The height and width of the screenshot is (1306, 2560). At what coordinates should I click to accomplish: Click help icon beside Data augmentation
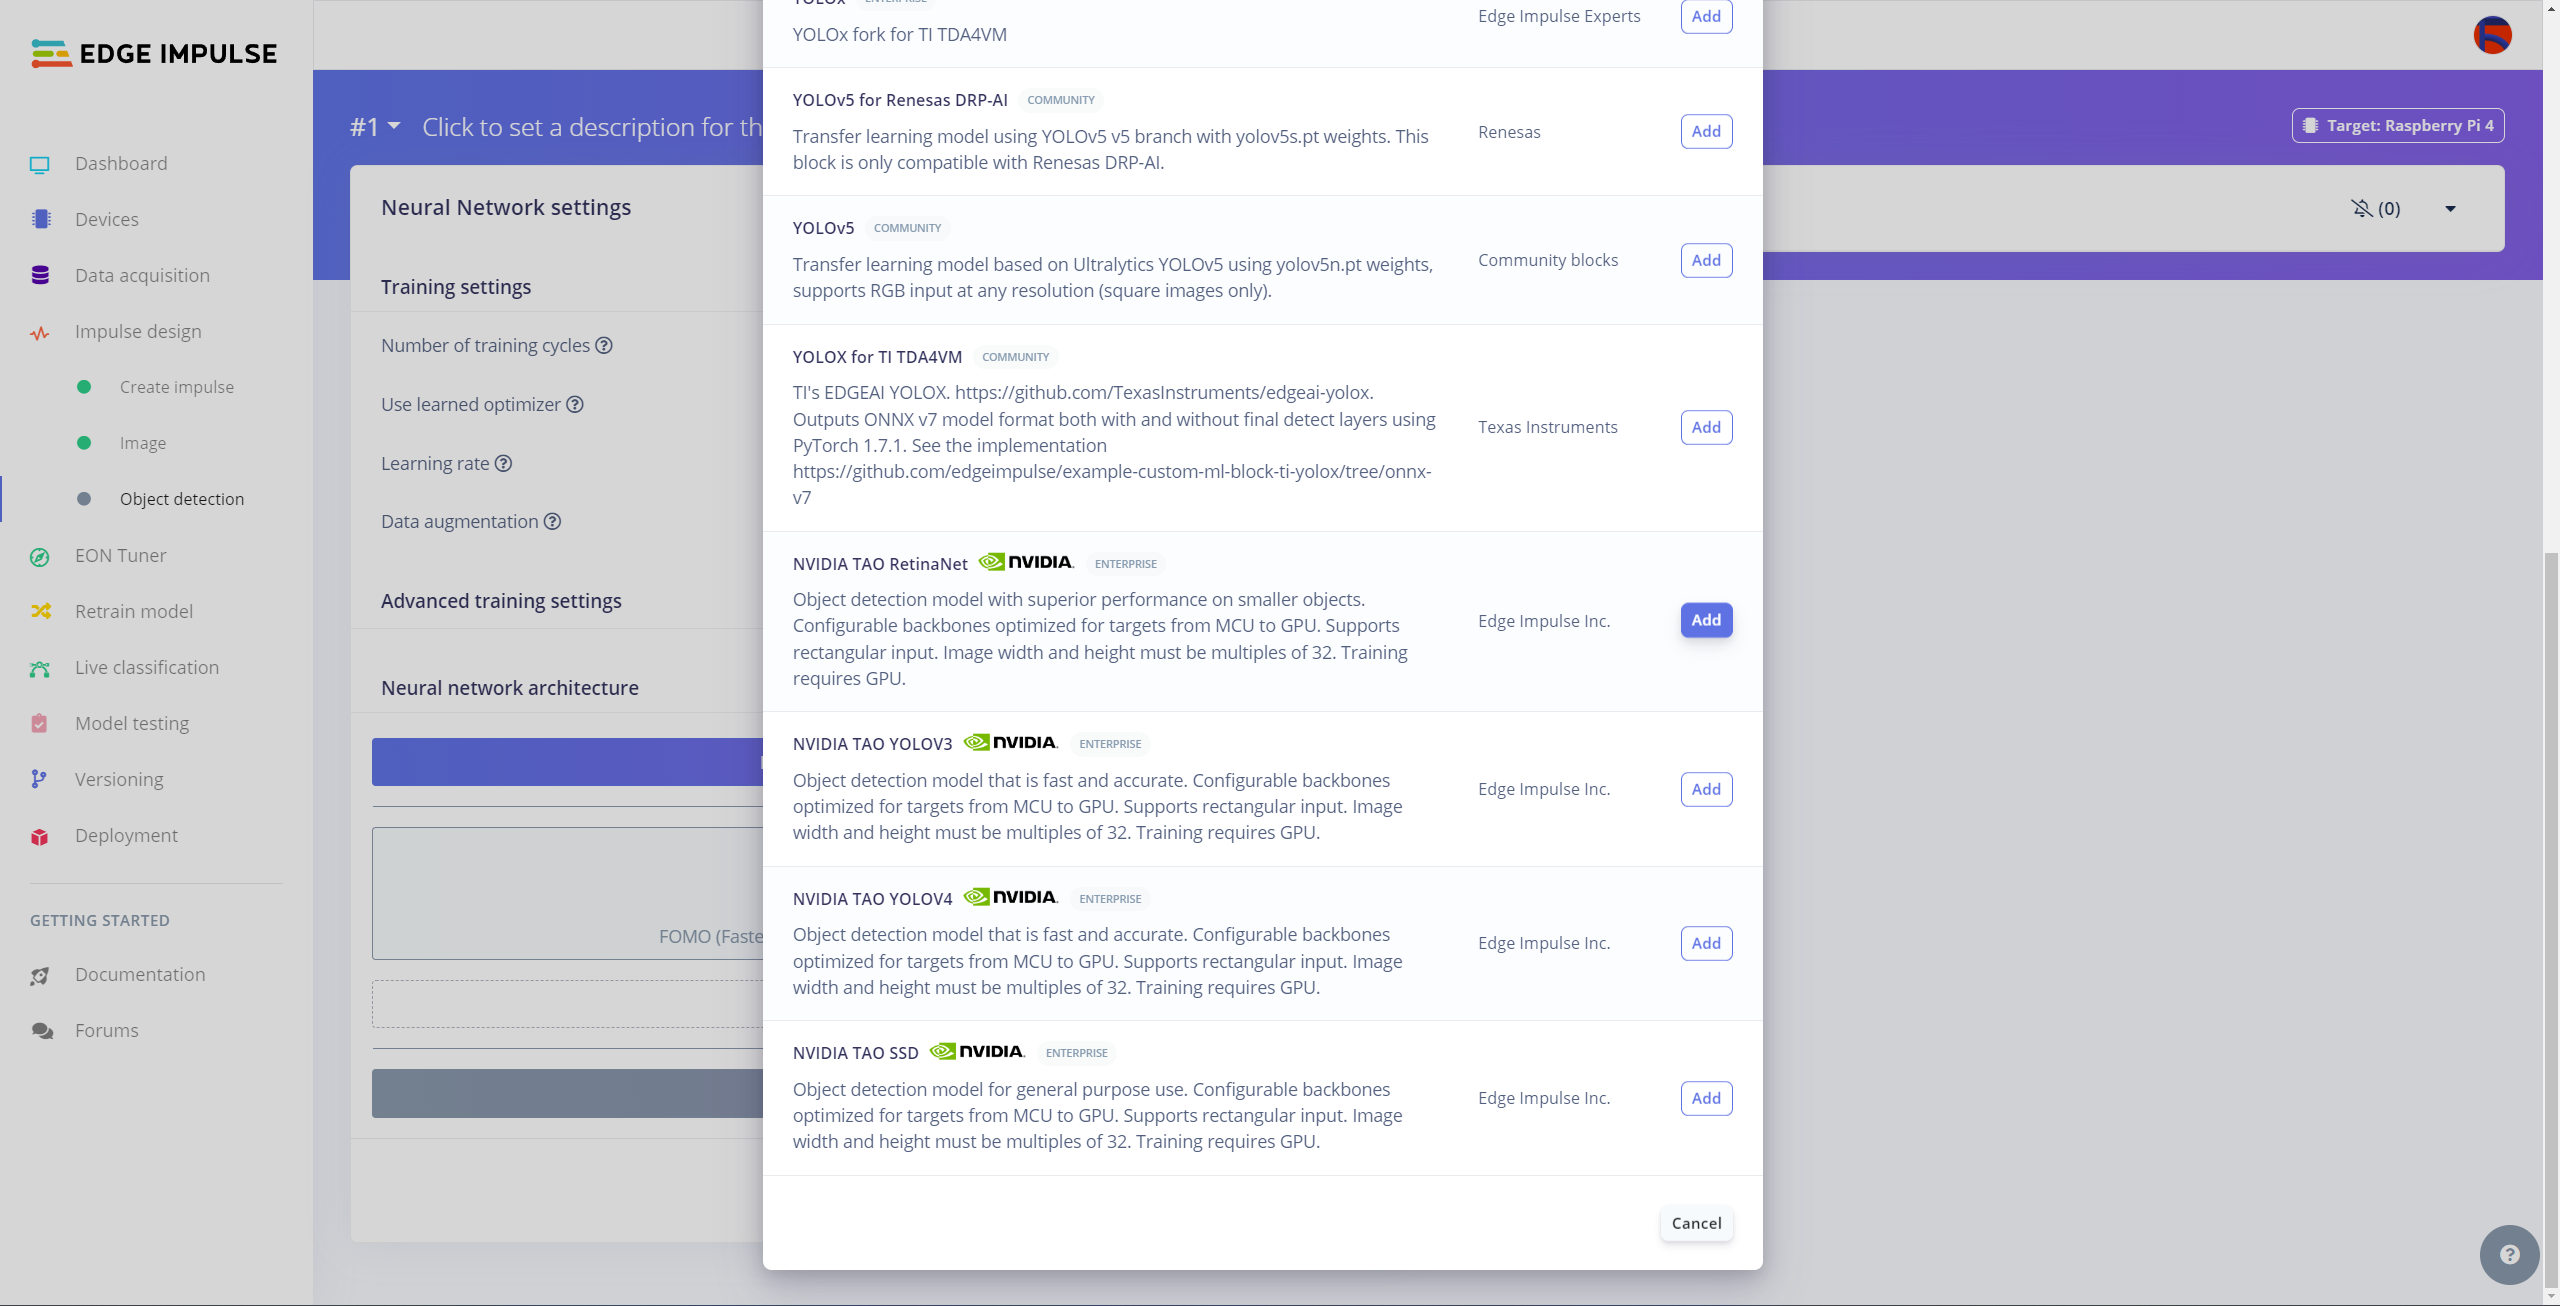click(552, 521)
